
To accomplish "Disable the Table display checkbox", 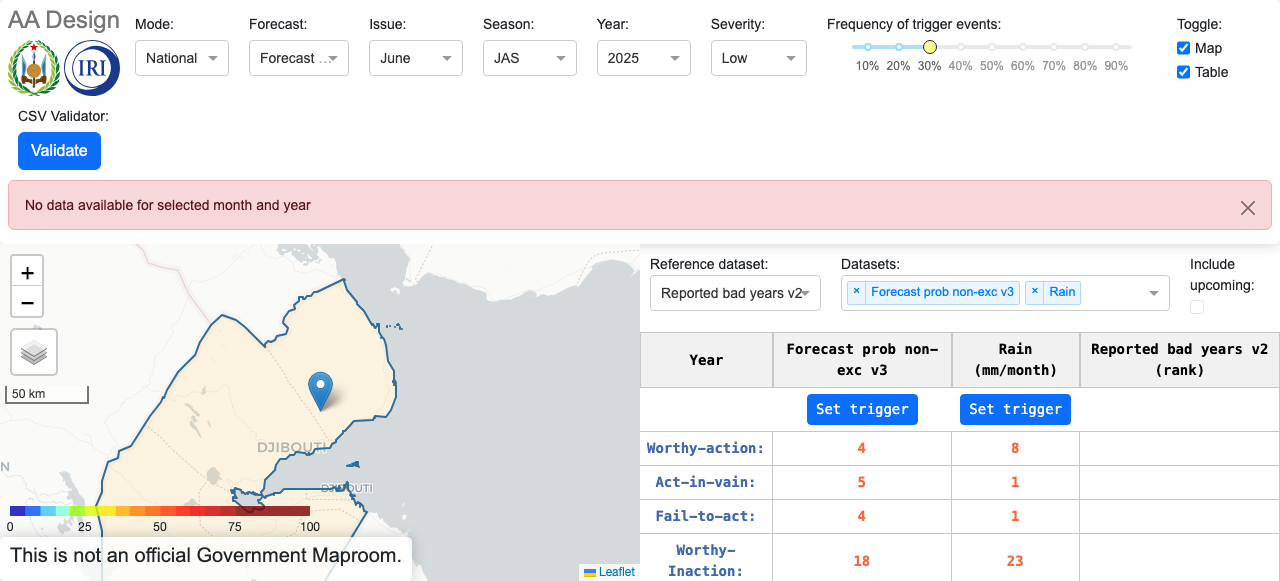I will click(x=1183, y=72).
